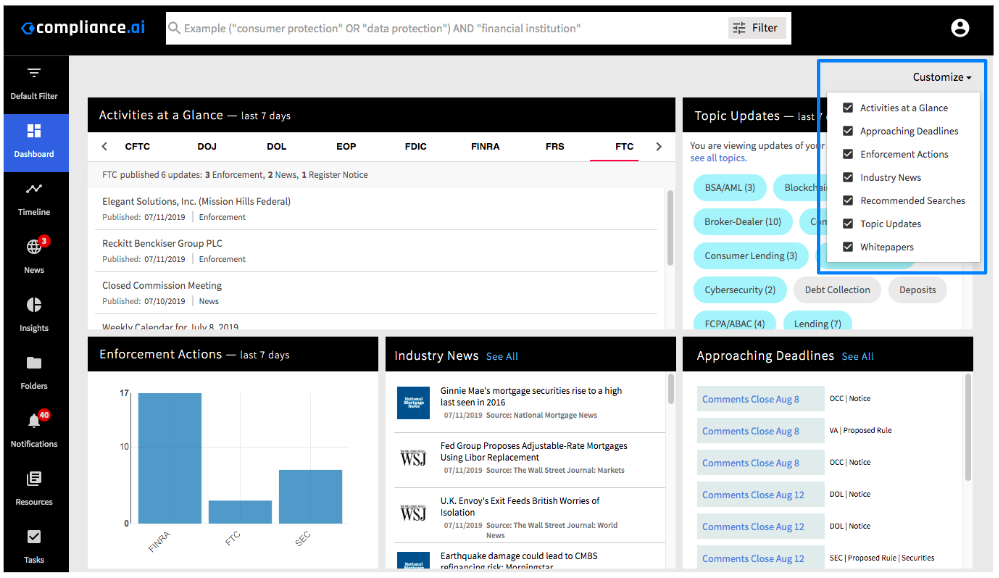Click the WSJ logo beside U.K. Envoy article

click(x=413, y=513)
